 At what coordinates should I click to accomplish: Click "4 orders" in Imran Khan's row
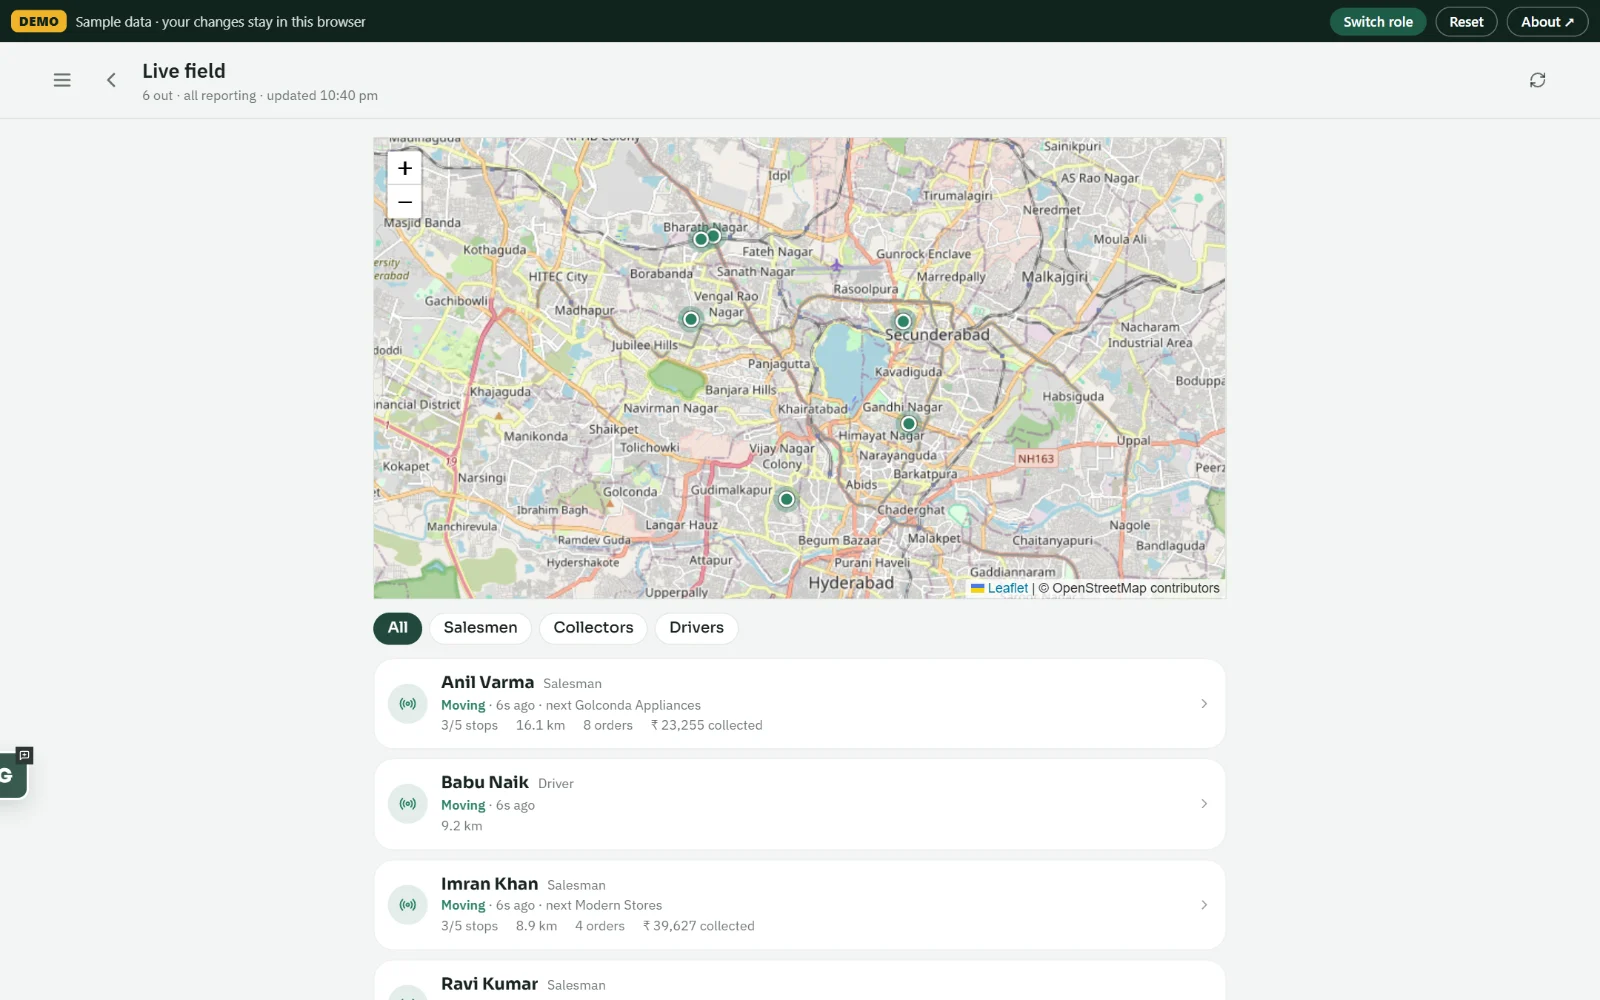coord(600,926)
